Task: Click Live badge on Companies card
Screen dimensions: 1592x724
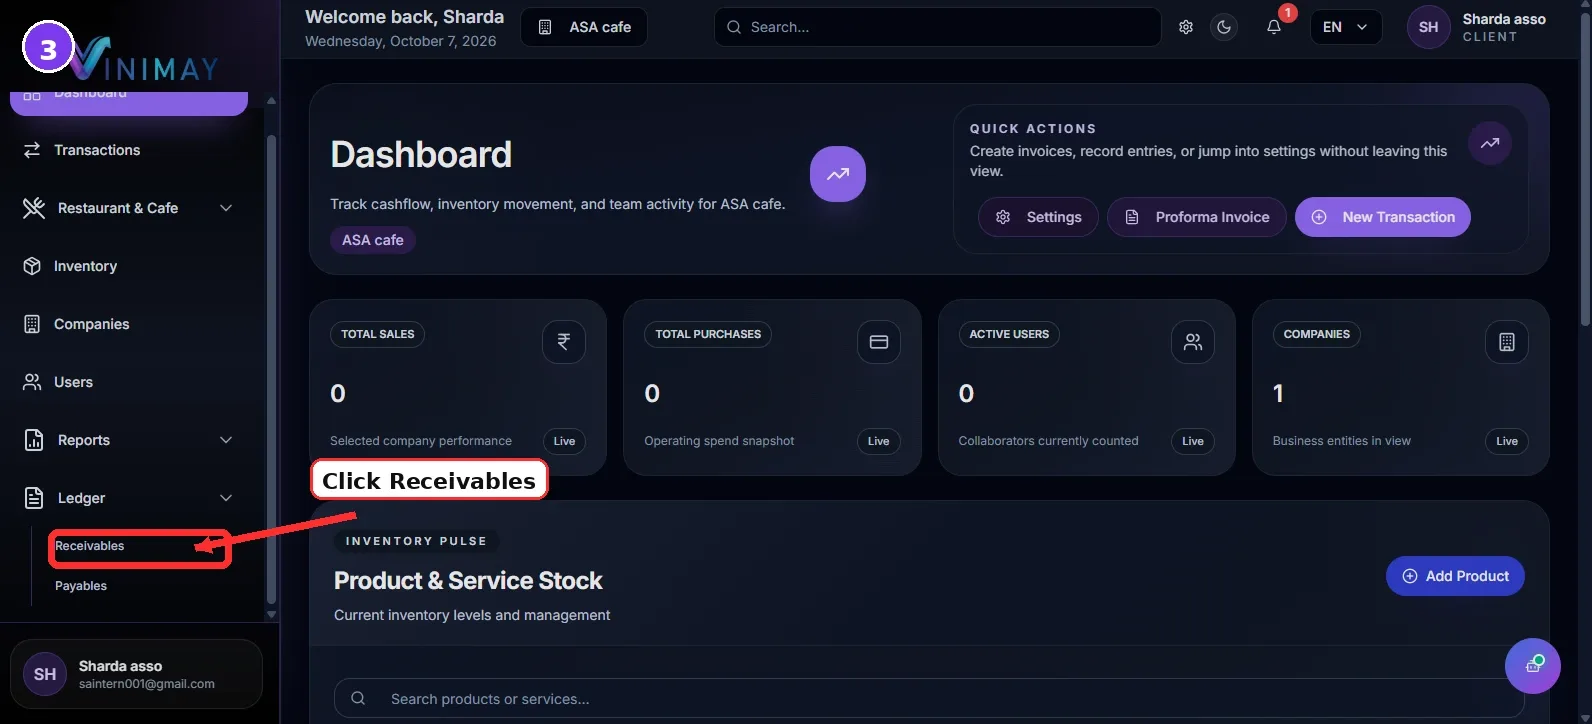Action: coord(1507,441)
